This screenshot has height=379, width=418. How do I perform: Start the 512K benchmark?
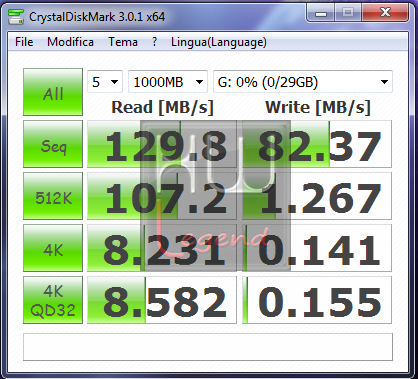coord(53,196)
